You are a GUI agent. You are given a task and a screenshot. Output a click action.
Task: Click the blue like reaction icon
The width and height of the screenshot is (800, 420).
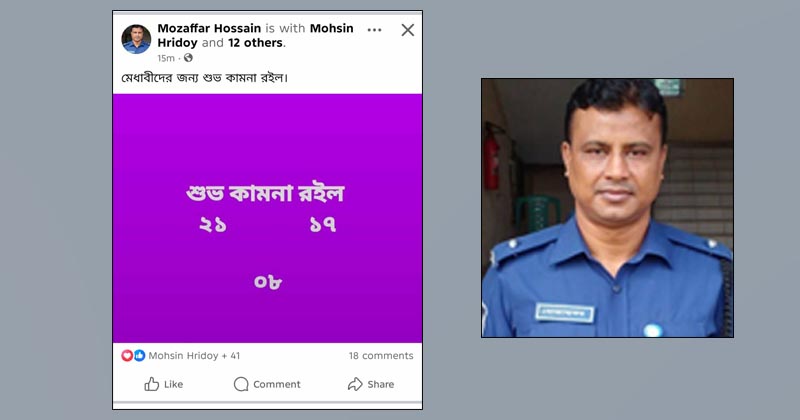click(x=139, y=355)
